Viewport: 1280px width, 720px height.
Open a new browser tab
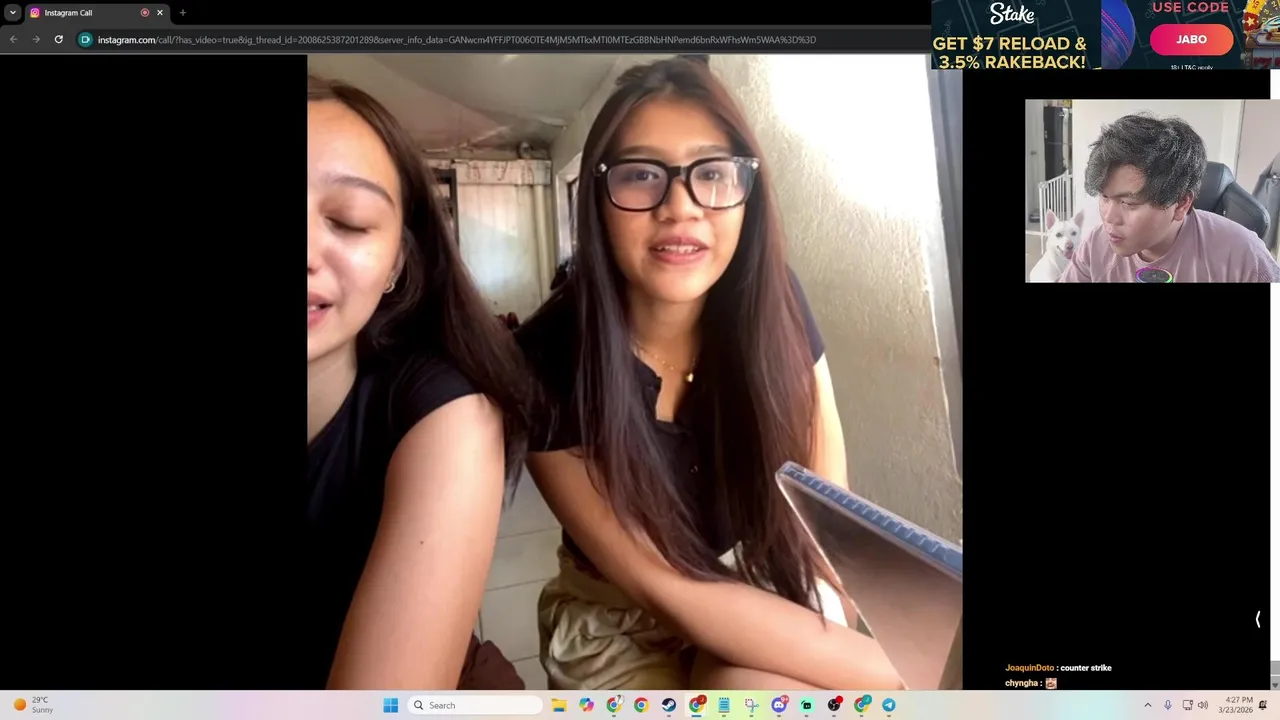(x=182, y=13)
